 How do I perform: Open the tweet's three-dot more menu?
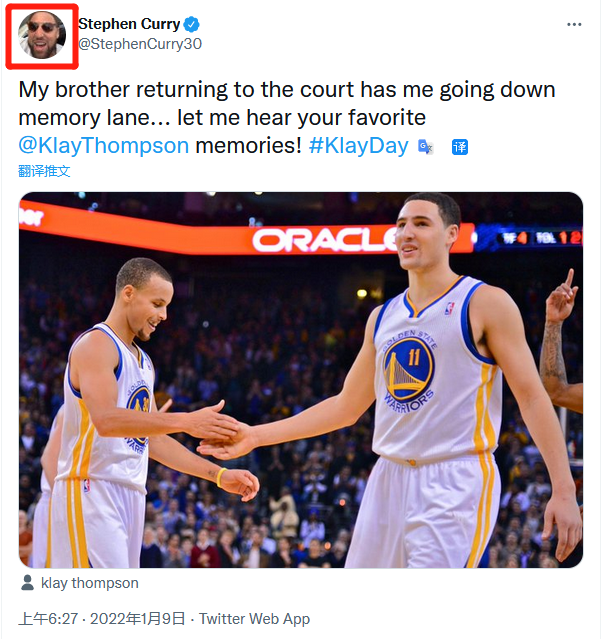(573, 24)
